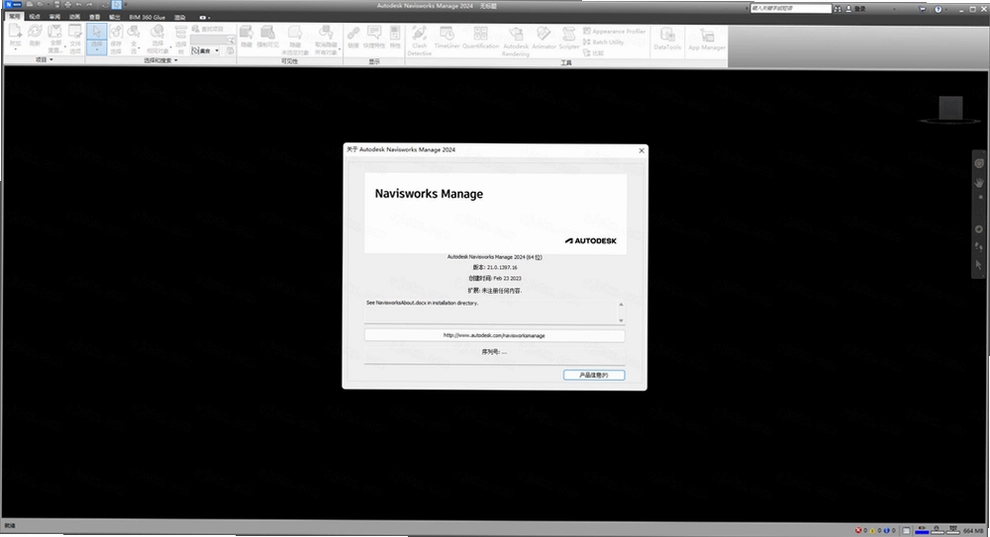The height and width of the screenshot is (537, 990).
Task: Open Autodesk Rendering tool
Action: tap(516, 40)
